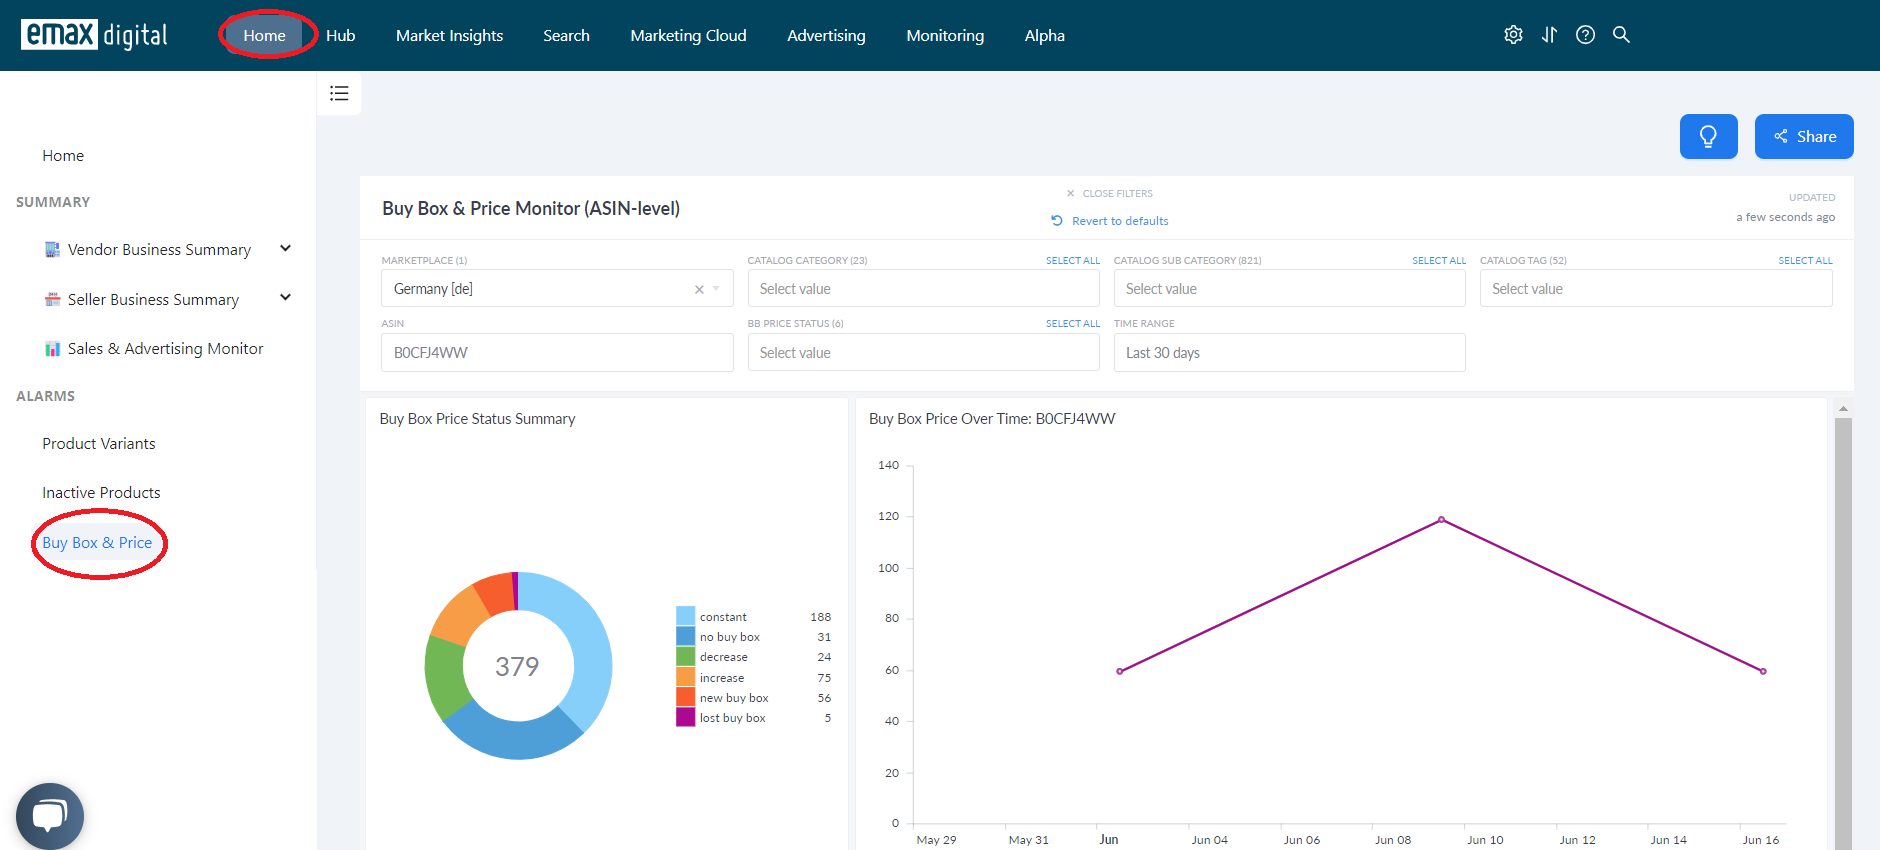Switch to Market Insights tab
The image size is (1880, 850).
449,35
